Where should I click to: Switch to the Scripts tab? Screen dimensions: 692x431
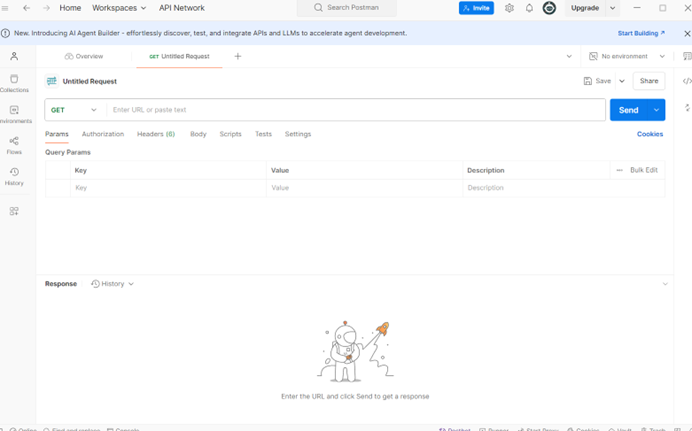230,134
